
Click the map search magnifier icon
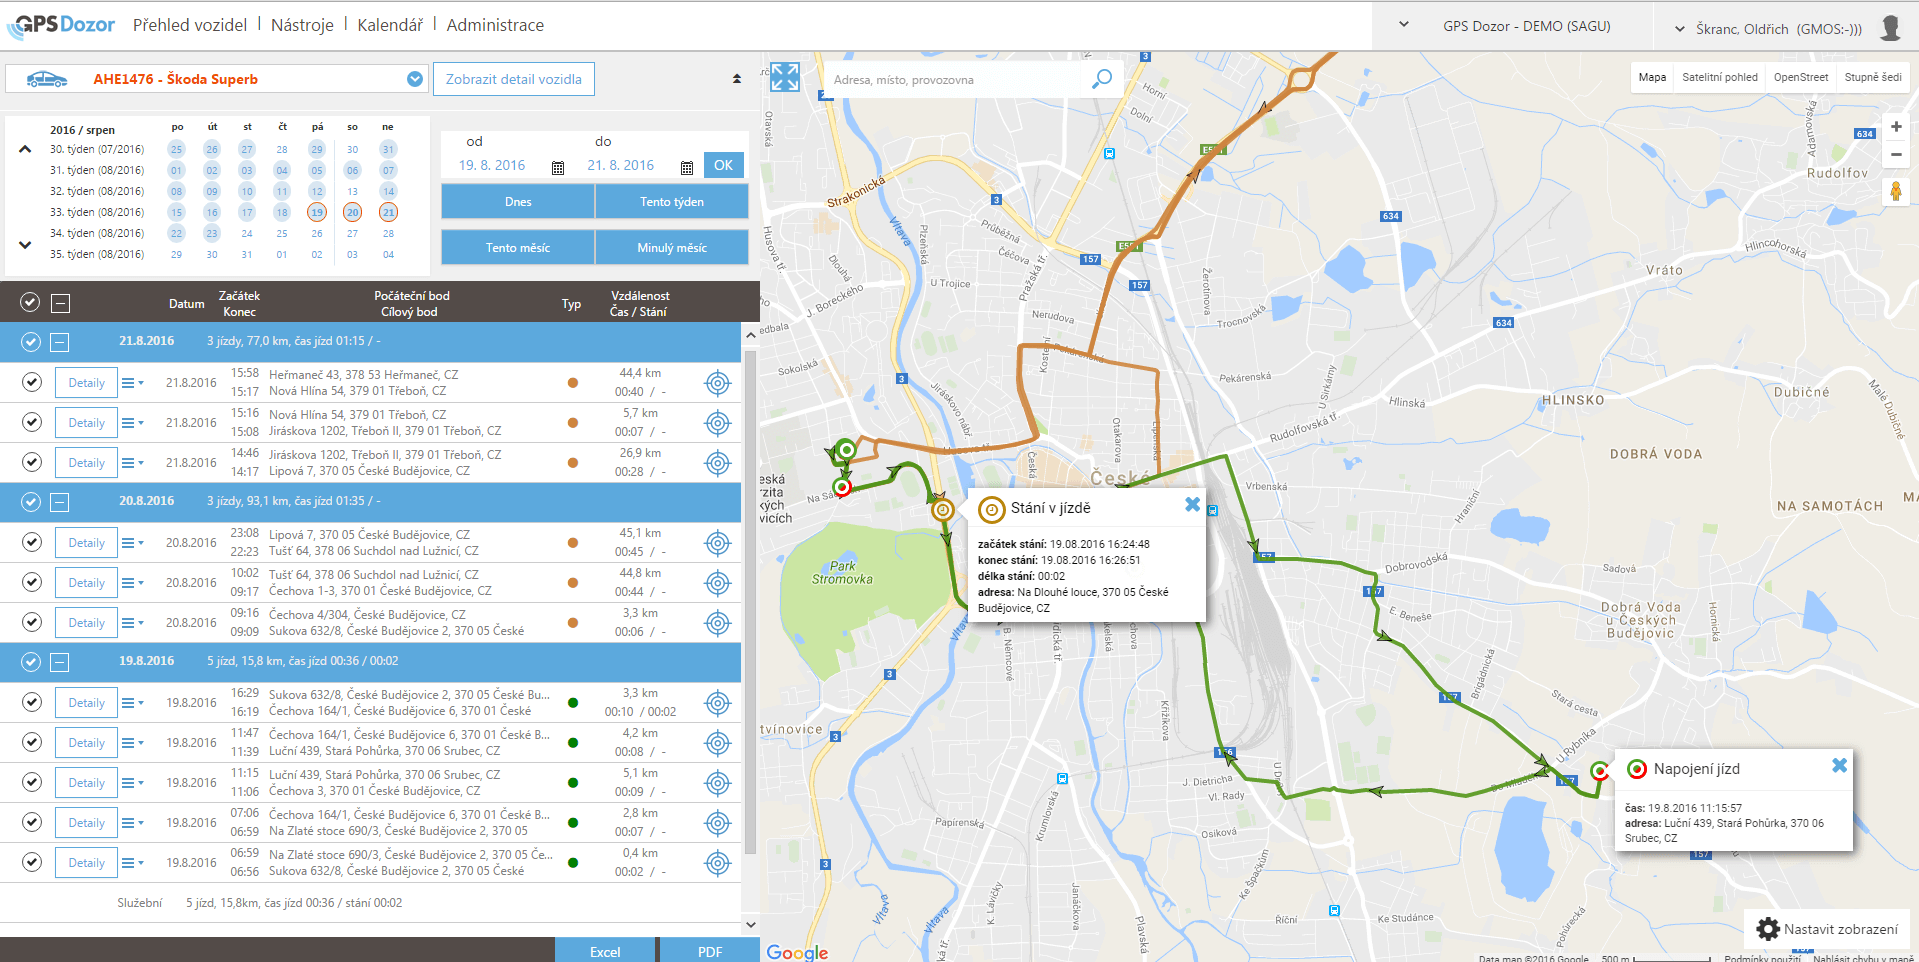click(1101, 79)
